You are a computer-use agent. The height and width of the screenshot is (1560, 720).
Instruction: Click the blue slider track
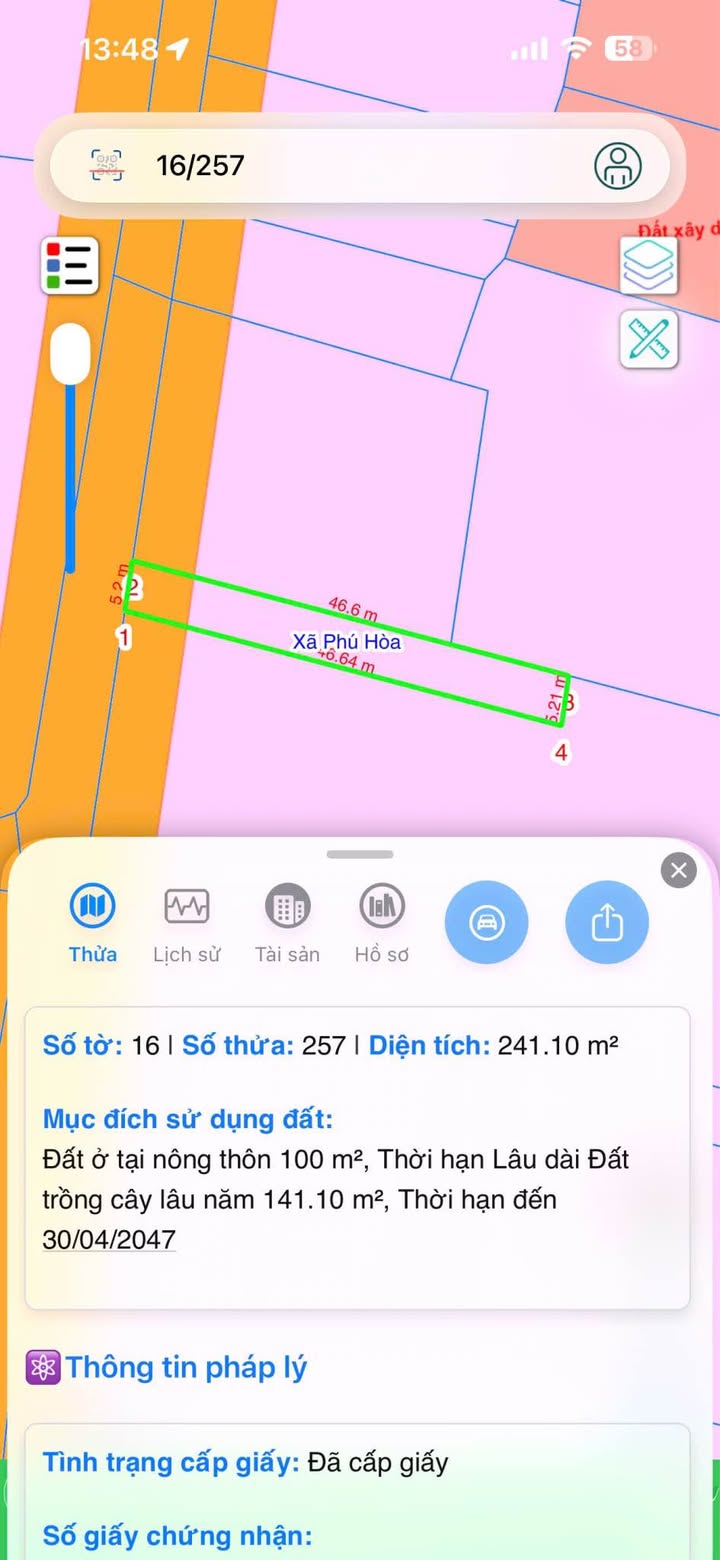coord(70,478)
